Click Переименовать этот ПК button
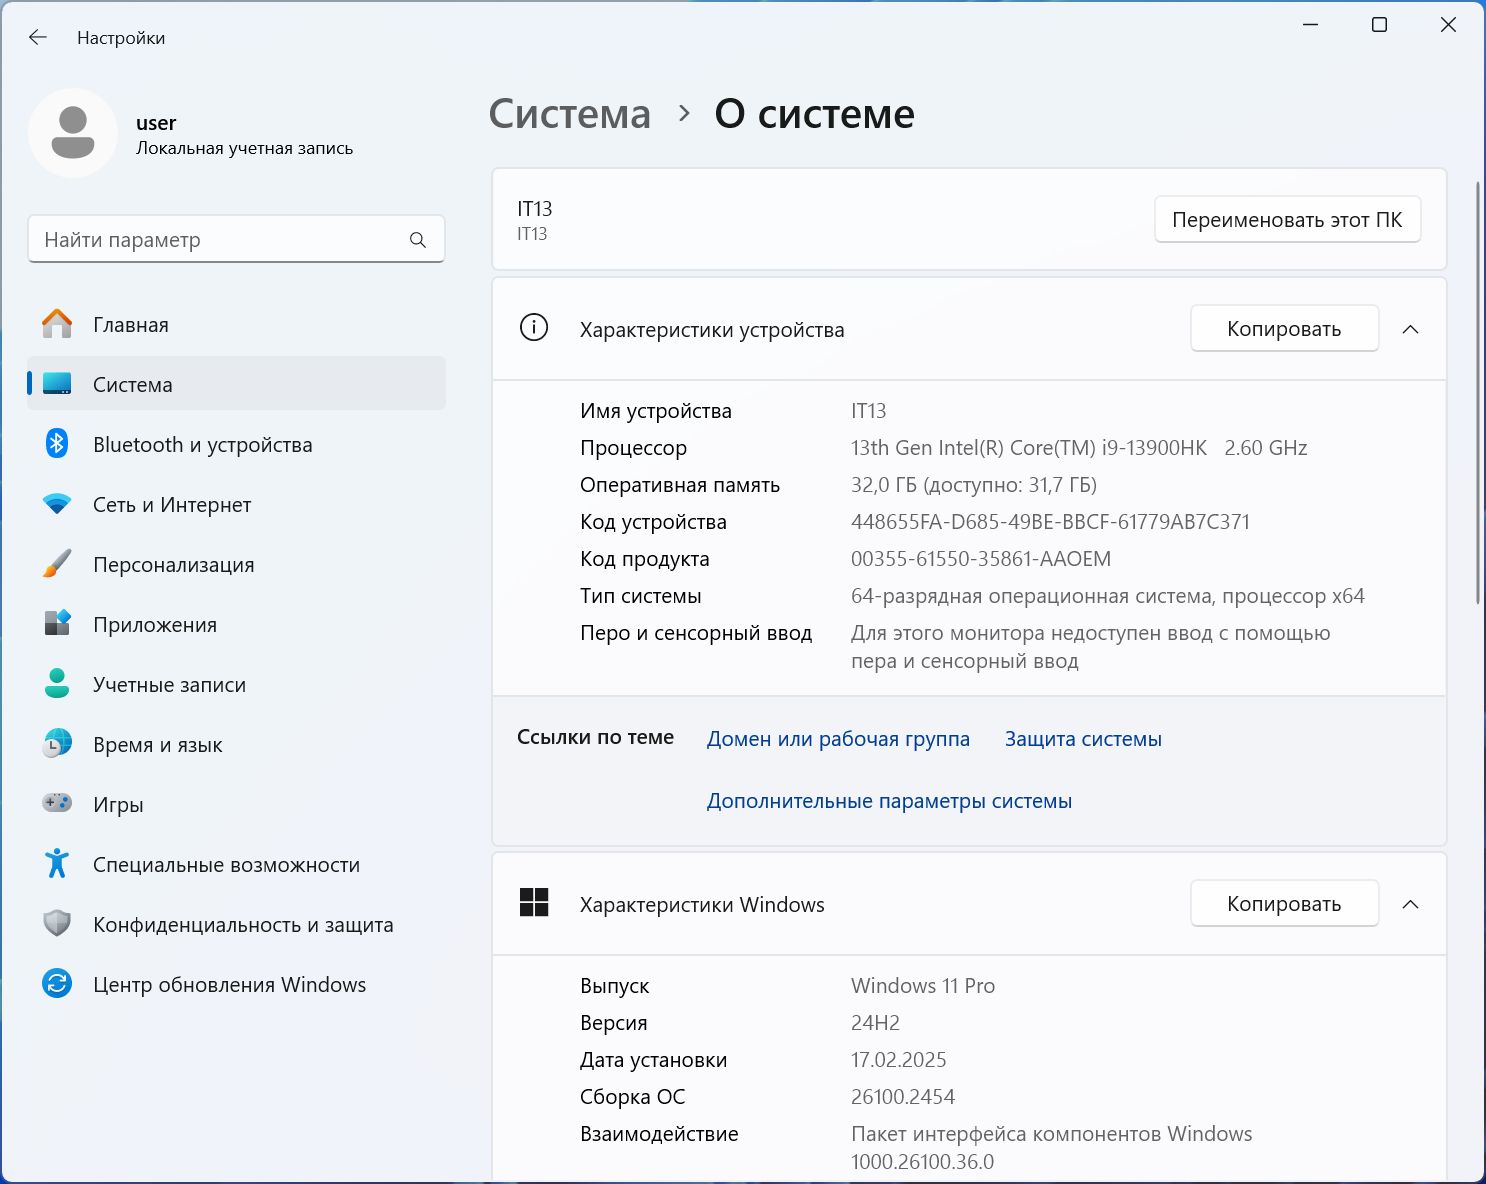The image size is (1486, 1184). (1287, 220)
